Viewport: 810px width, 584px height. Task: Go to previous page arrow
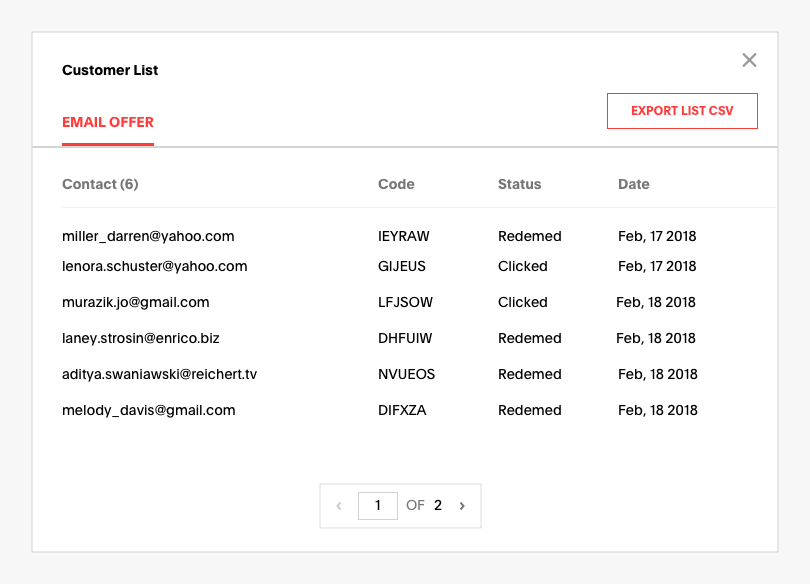click(x=339, y=506)
